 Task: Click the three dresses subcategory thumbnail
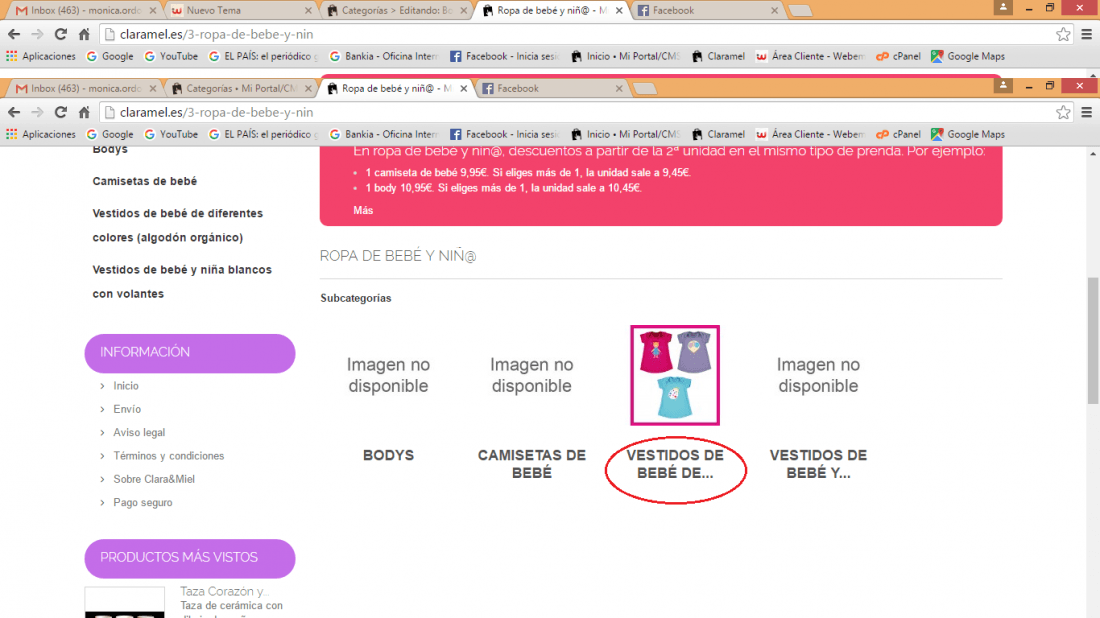[x=675, y=375]
